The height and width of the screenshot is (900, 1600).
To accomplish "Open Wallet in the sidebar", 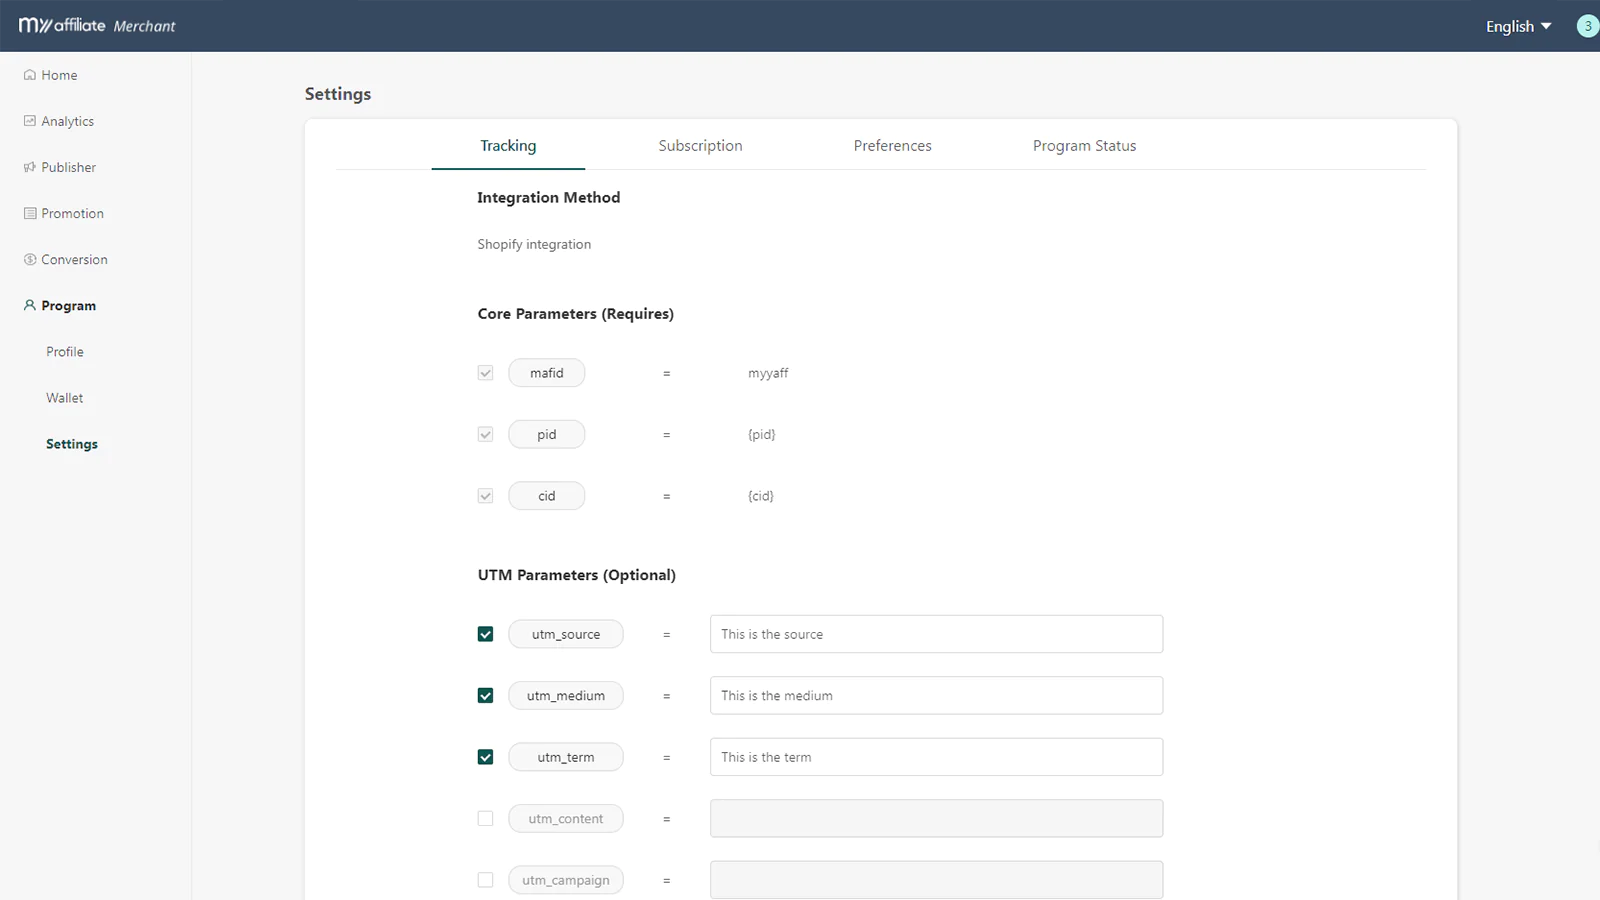I will (x=65, y=398).
